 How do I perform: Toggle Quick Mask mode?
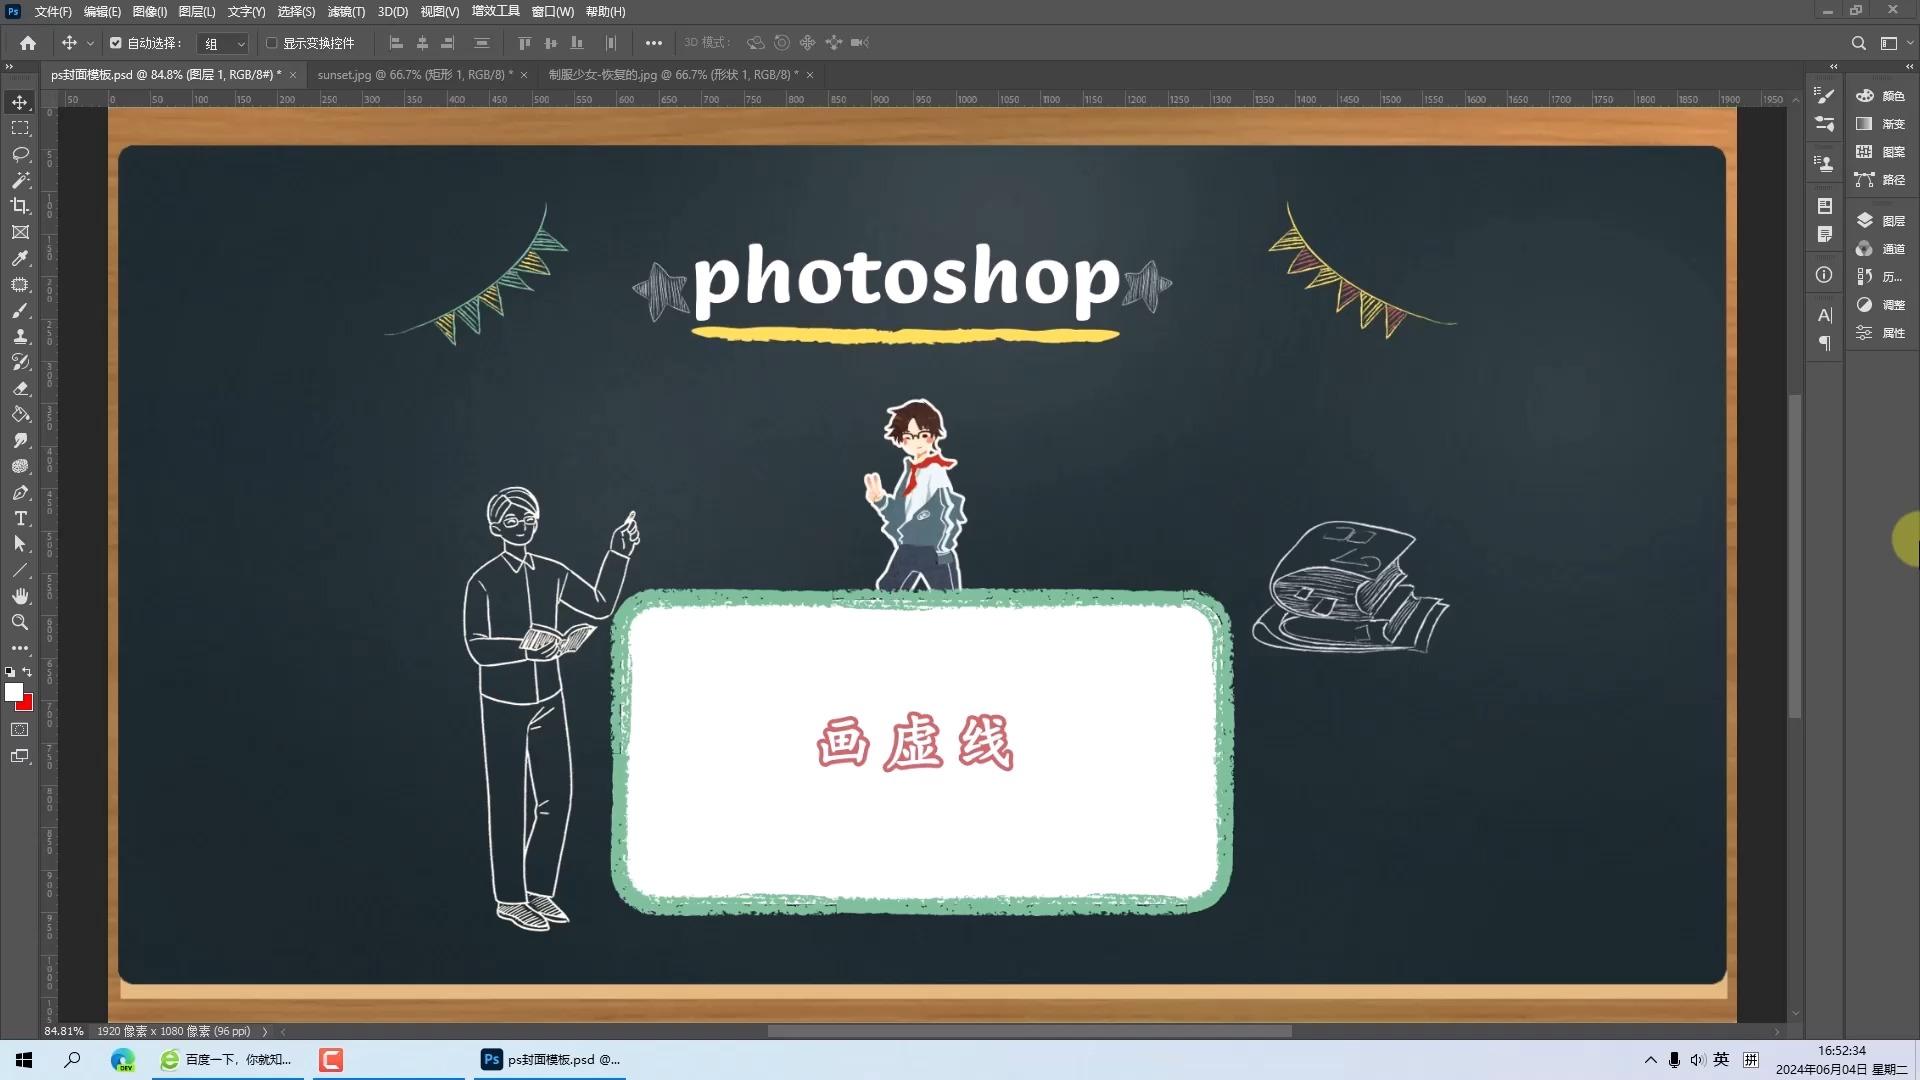click(x=20, y=730)
